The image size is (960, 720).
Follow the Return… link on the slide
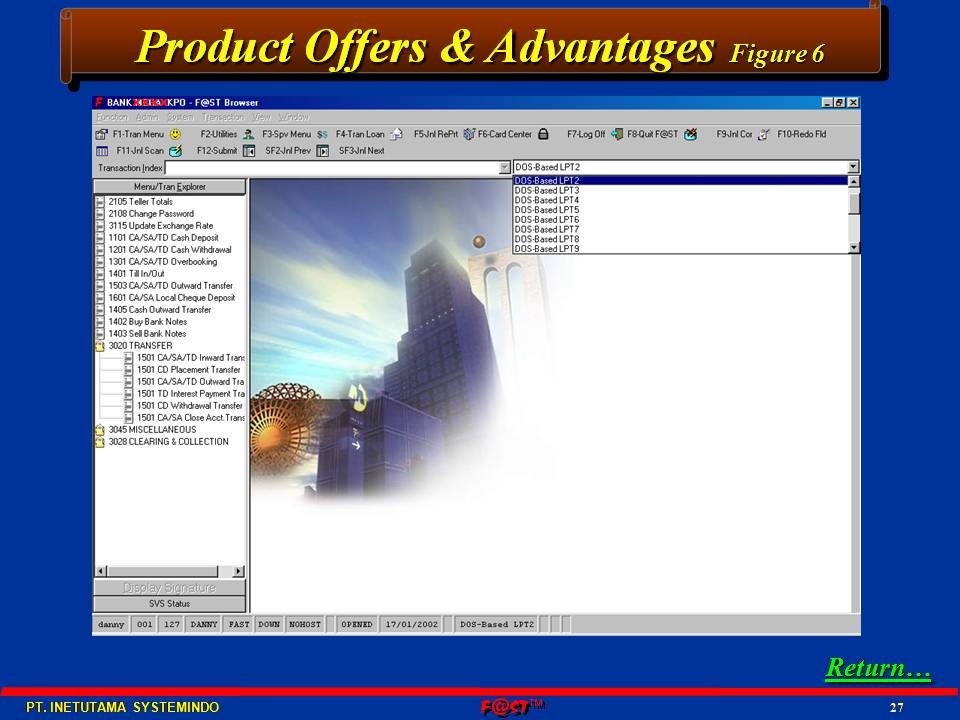tap(877, 668)
